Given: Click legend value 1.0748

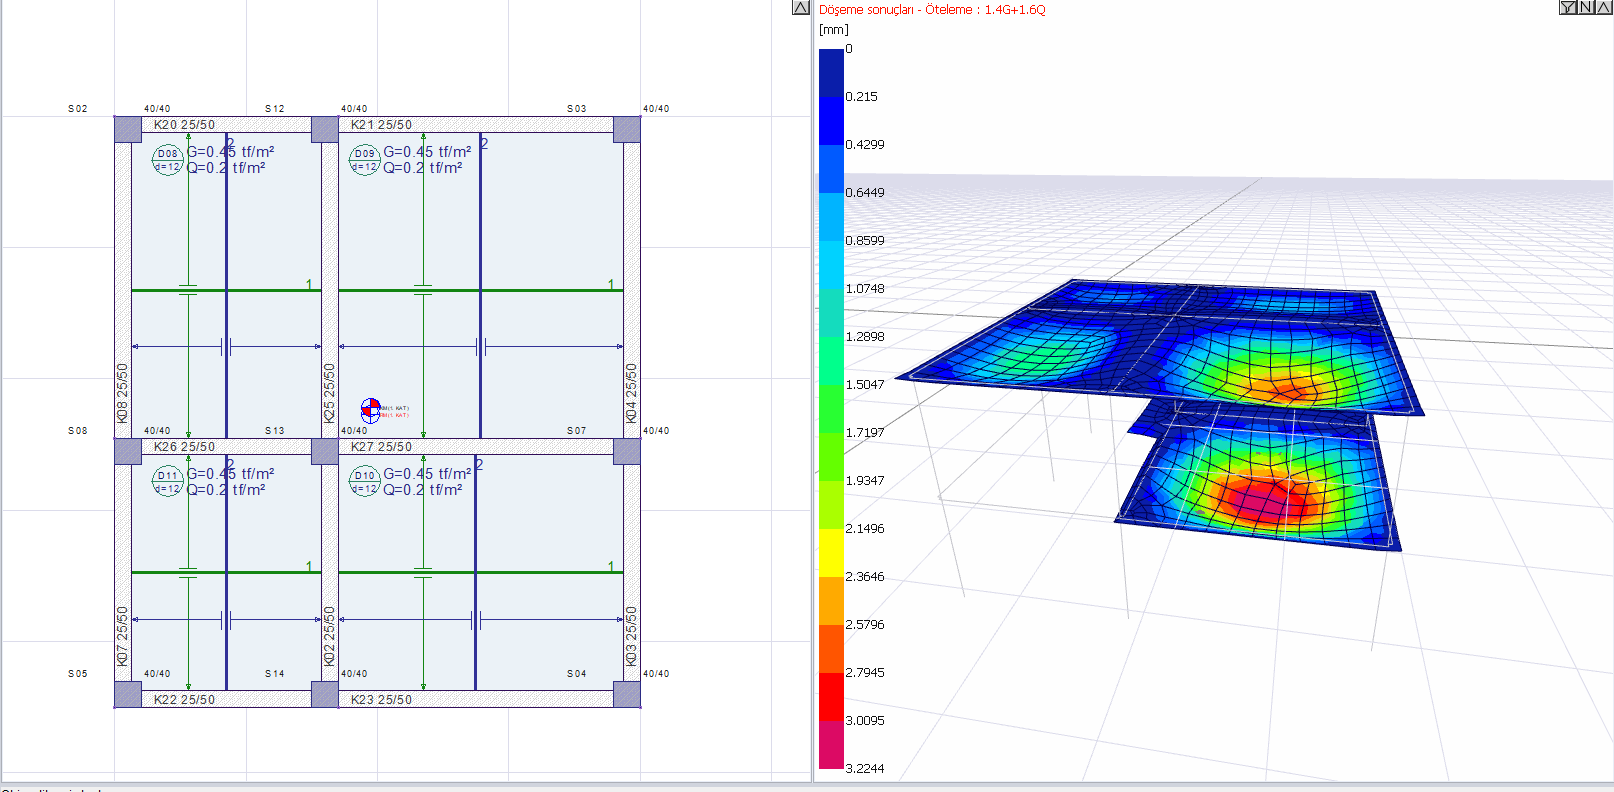Looking at the screenshot, I should [865, 288].
